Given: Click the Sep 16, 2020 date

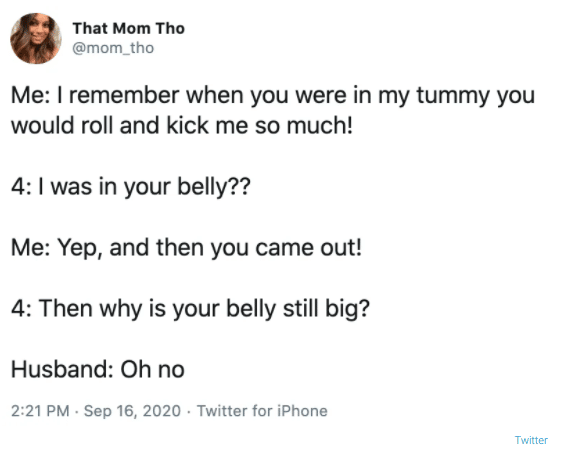Looking at the screenshot, I should 132,411.
